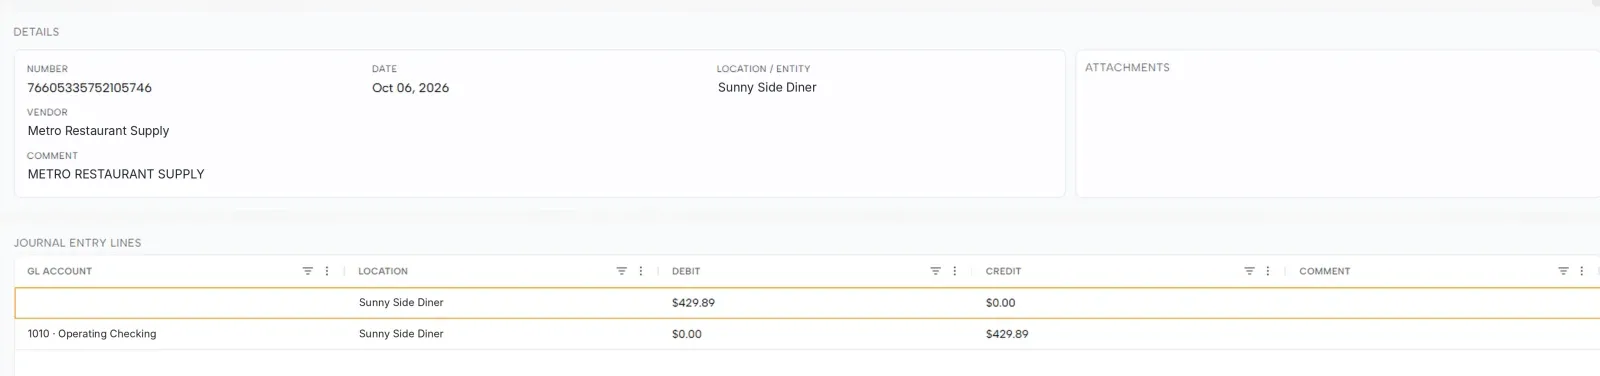Open filter icon for Credit column
The height and width of the screenshot is (376, 1600).
pos(1249,271)
